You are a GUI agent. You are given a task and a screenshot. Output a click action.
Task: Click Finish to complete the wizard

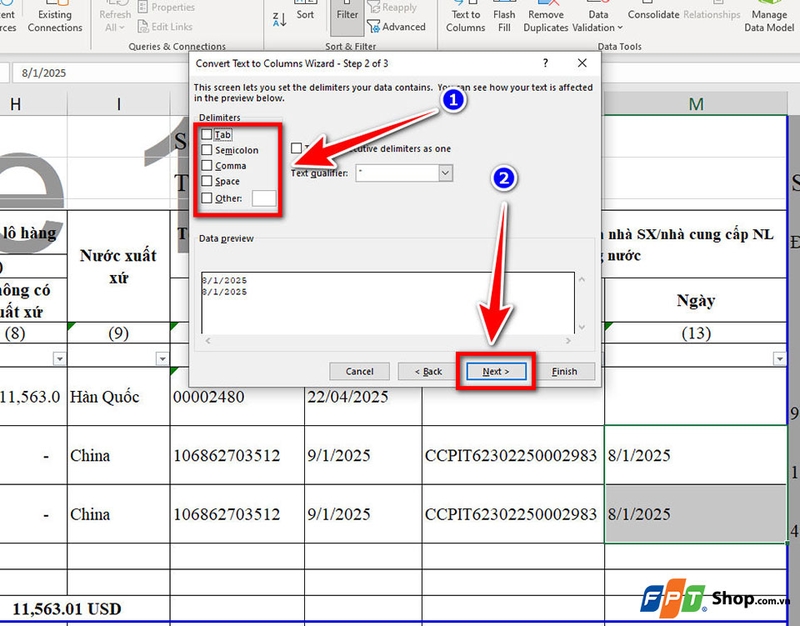pyautogui.click(x=565, y=371)
